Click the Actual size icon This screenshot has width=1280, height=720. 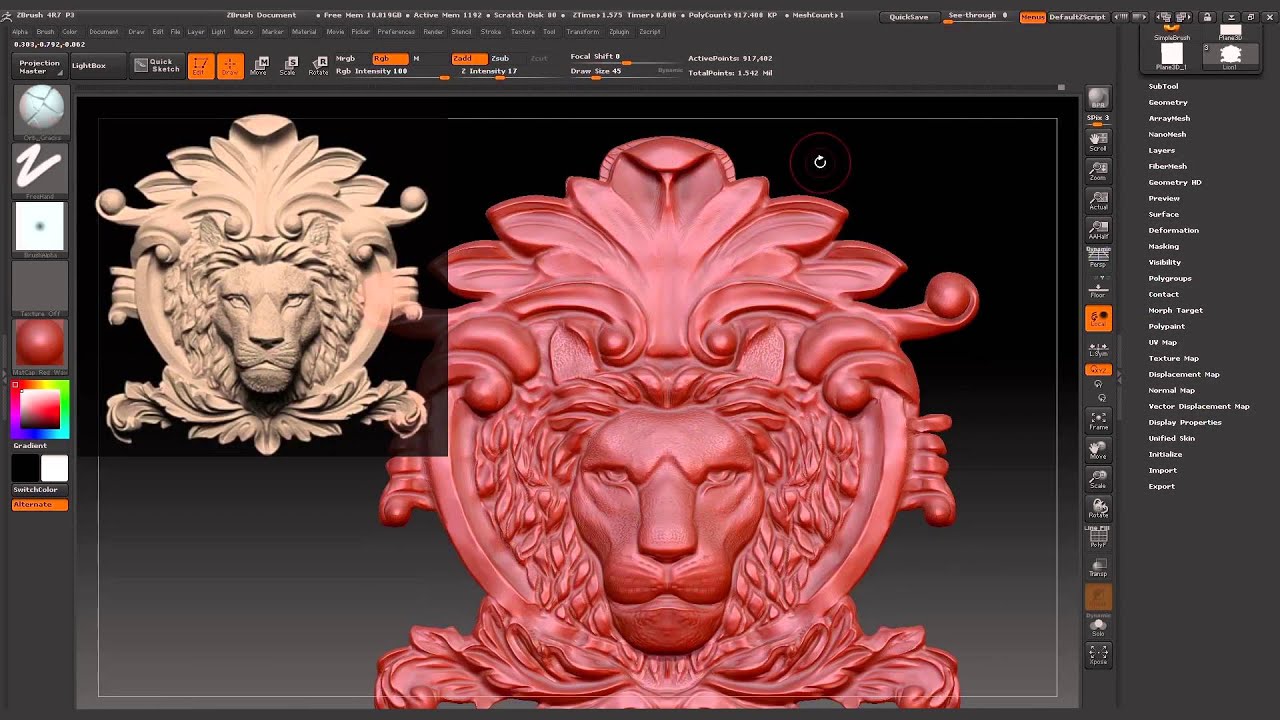1098,201
